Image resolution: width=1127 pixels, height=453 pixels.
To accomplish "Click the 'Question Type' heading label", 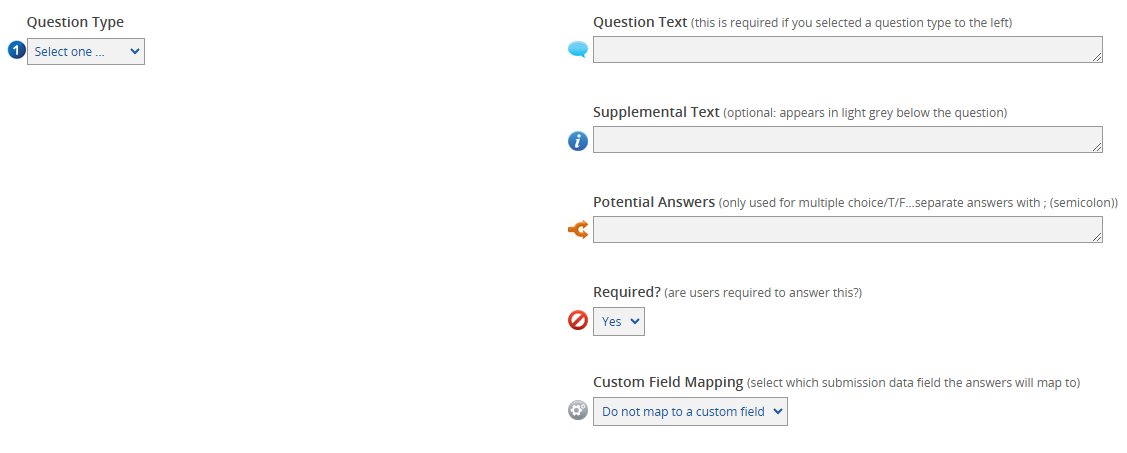I will coord(75,22).
